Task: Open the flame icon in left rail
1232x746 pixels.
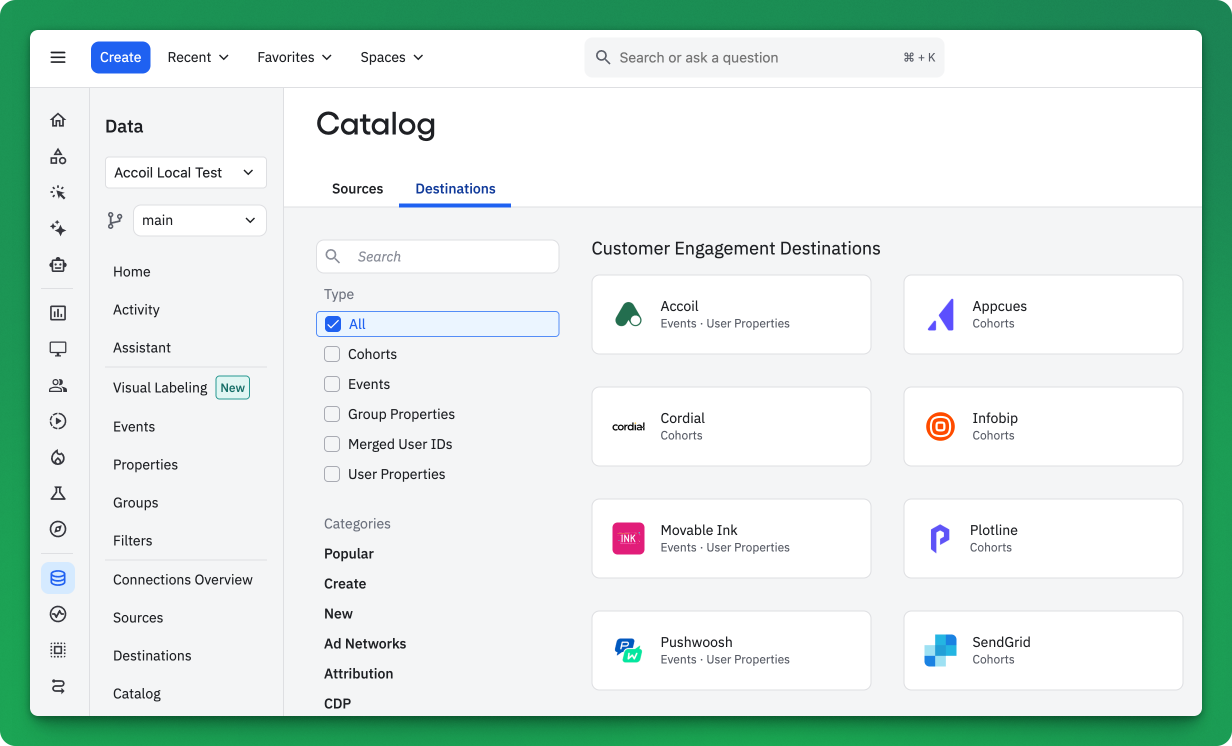Action: pos(58,457)
